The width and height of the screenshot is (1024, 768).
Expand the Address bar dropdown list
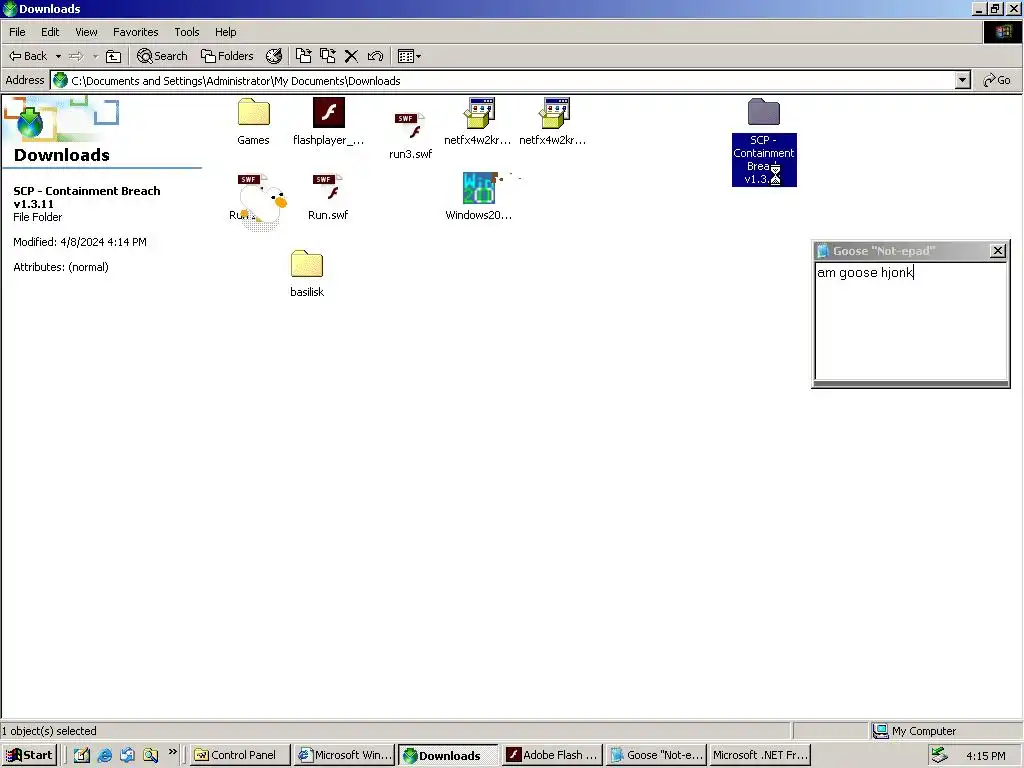[962, 80]
